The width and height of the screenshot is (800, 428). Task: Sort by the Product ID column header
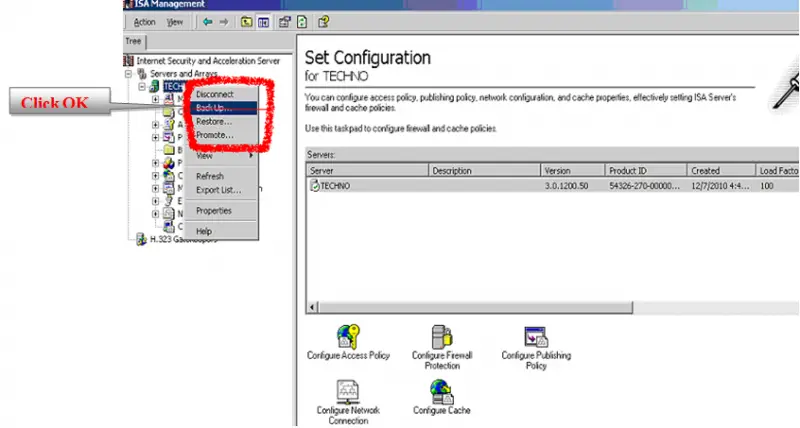645,171
